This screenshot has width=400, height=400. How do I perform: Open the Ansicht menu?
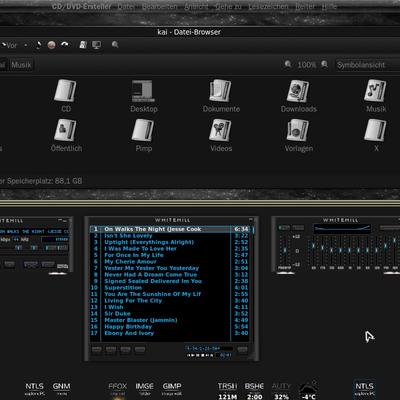tap(196, 6)
